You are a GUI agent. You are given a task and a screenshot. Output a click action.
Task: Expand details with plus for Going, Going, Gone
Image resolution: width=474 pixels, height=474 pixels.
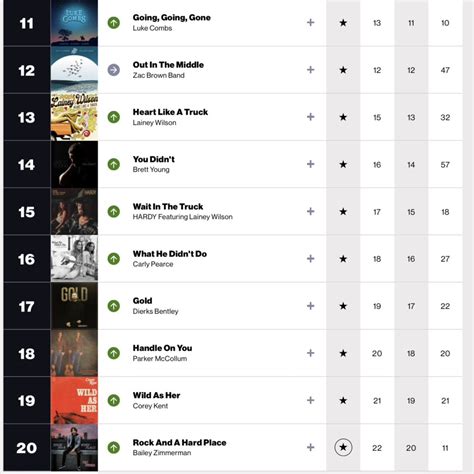pyautogui.click(x=311, y=22)
